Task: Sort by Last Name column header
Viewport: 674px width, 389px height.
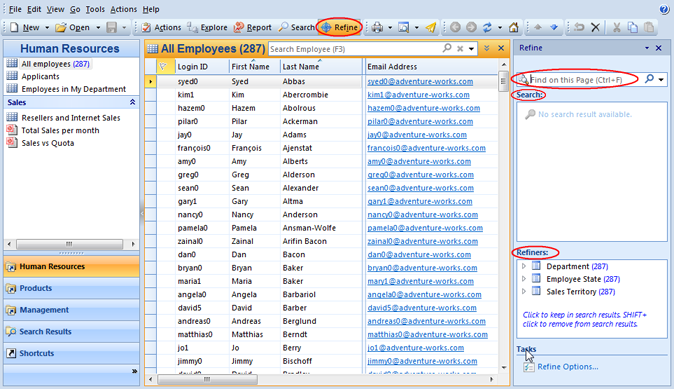Action: tap(321, 66)
